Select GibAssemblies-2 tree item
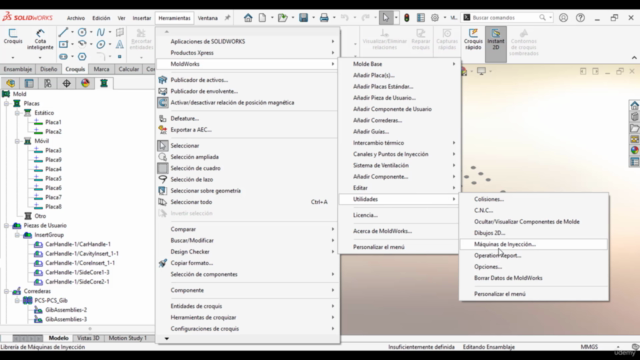640x360 pixels. click(66, 310)
